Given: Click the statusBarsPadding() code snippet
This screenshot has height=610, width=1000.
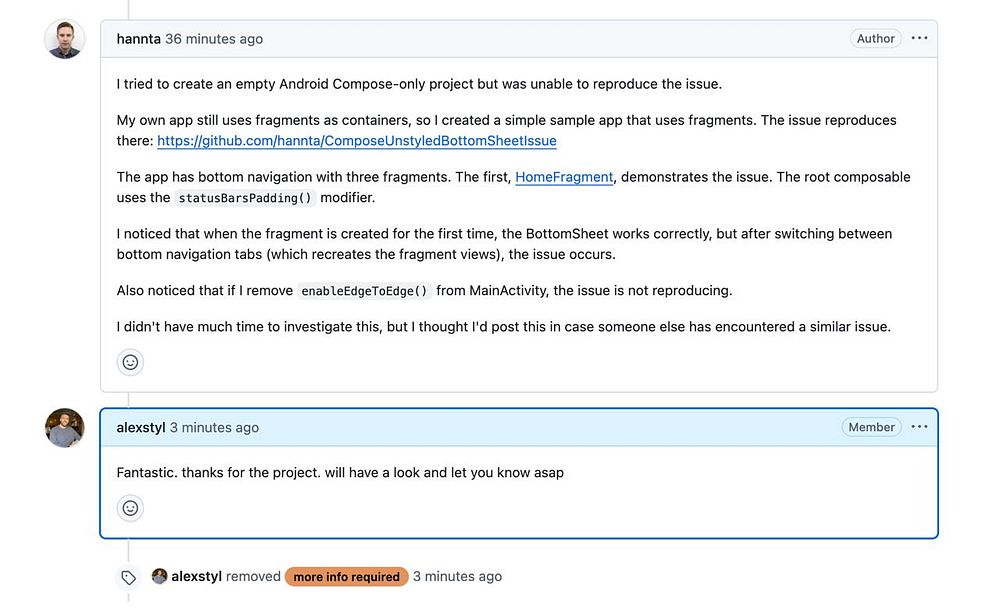Looking at the screenshot, I should [246, 198].
